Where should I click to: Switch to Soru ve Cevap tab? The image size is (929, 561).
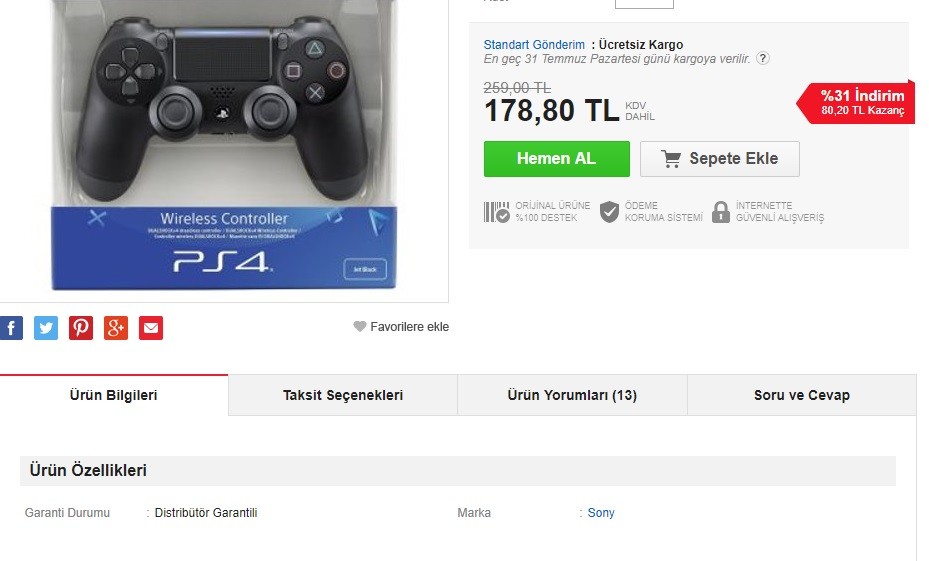click(x=802, y=395)
